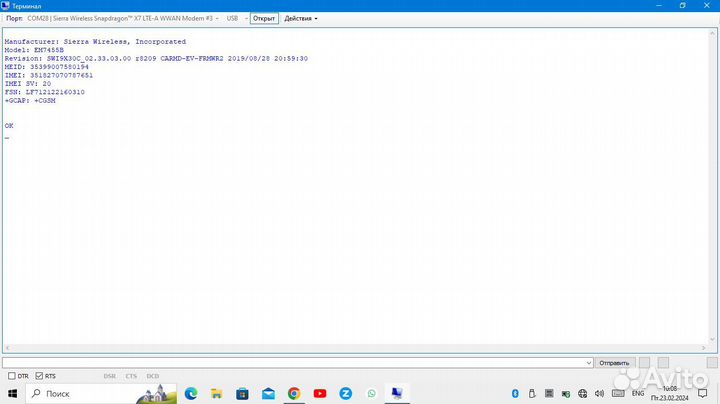Click the Windows Start button

tap(11, 394)
